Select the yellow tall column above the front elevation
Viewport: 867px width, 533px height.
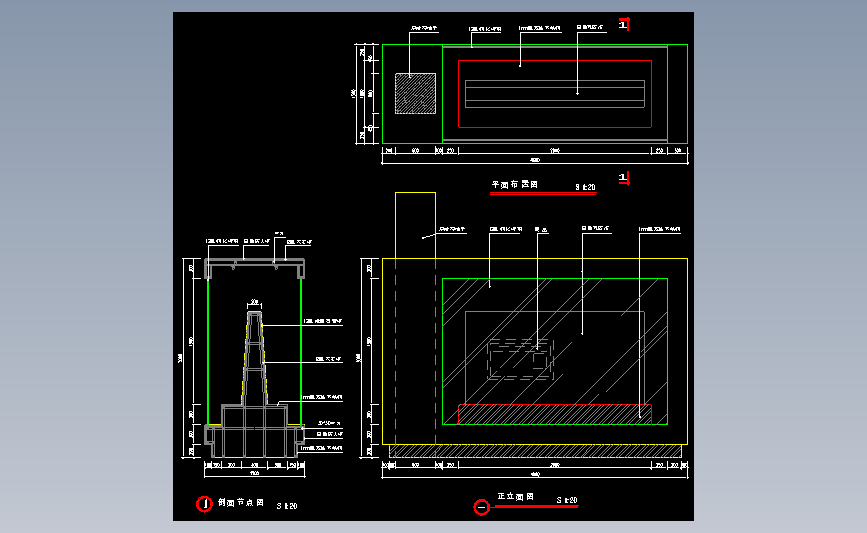pos(415,226)
